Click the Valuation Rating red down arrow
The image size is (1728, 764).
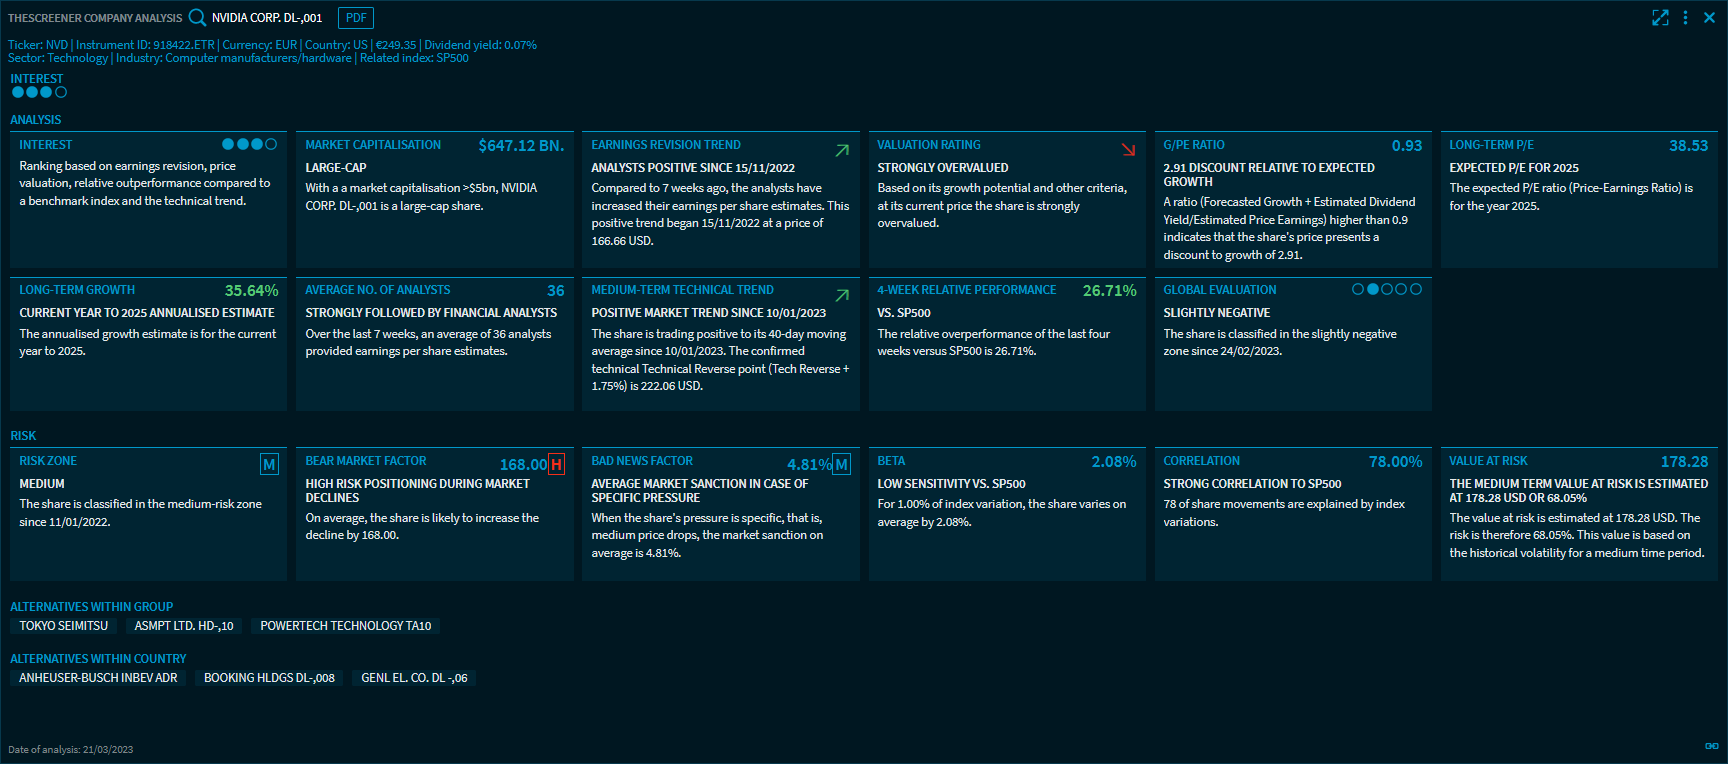[1128, 149]
